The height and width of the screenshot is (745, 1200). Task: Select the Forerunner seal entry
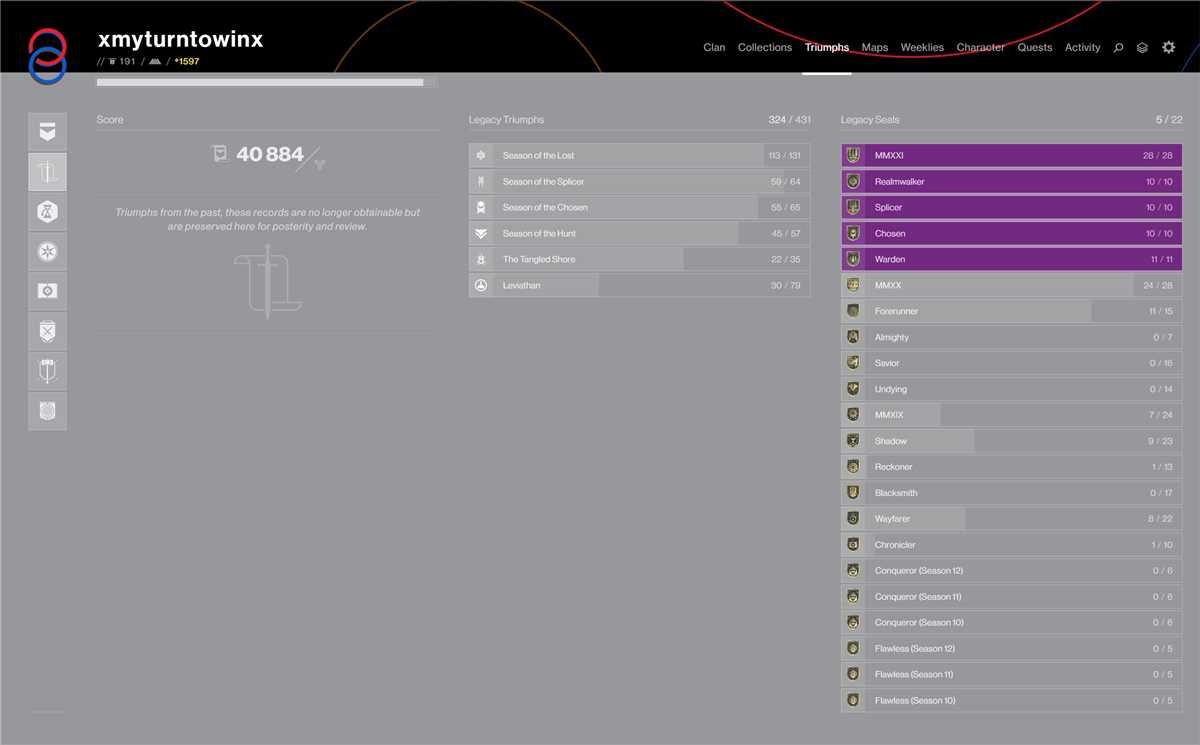pyautogui.click(x=1011, y=312)
